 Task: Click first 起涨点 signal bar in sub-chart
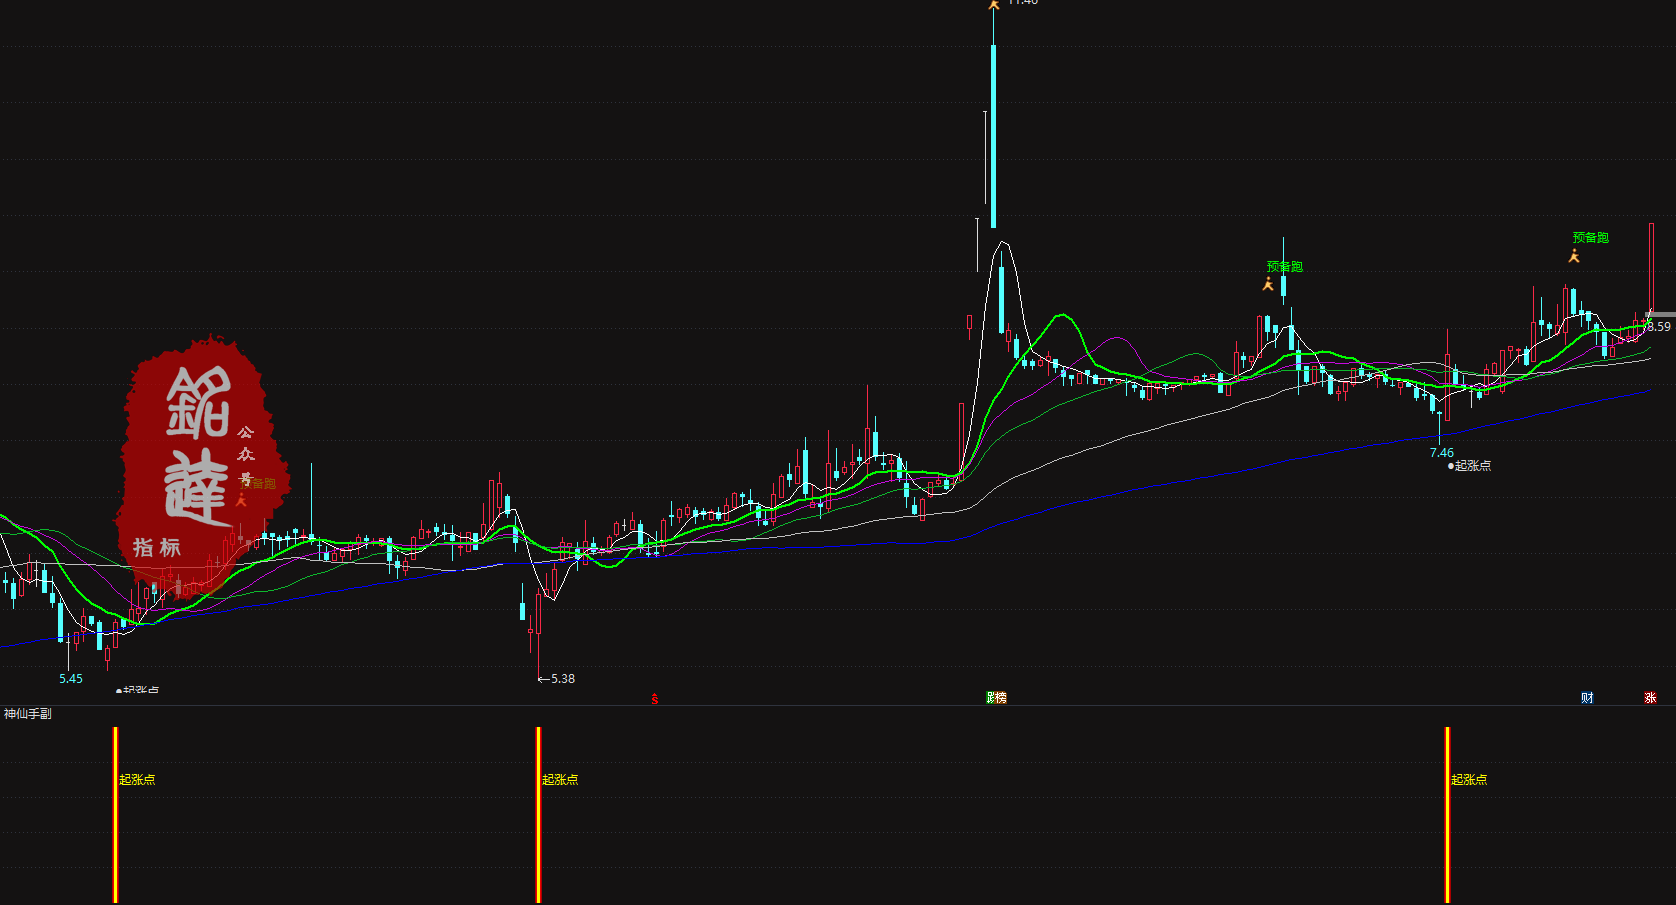tap(116, 815)
